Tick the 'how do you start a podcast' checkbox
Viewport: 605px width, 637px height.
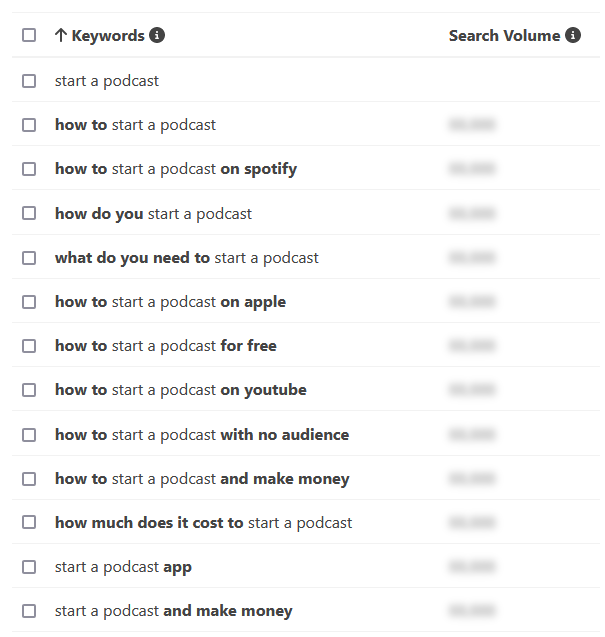pyautogui.click(x=29, y=213)
